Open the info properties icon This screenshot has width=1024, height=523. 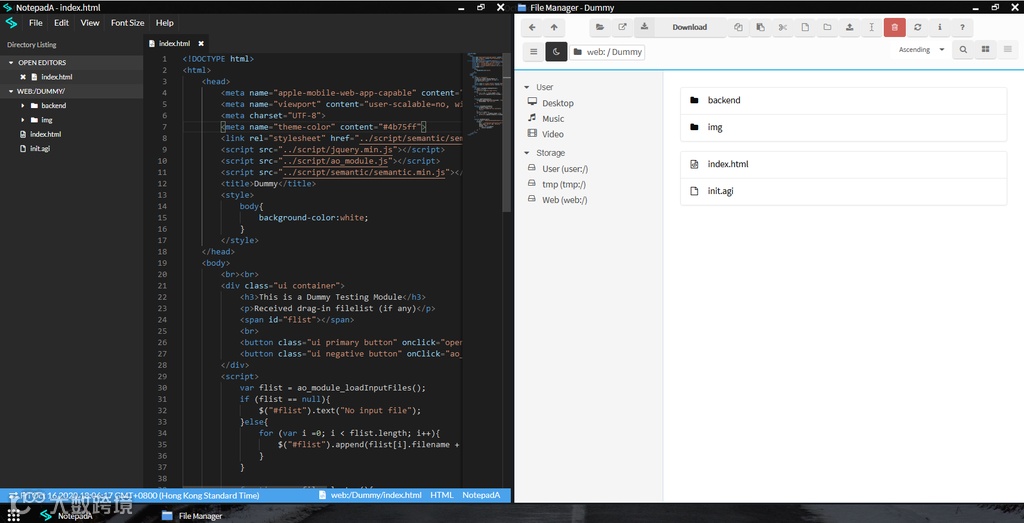[940, 27]
